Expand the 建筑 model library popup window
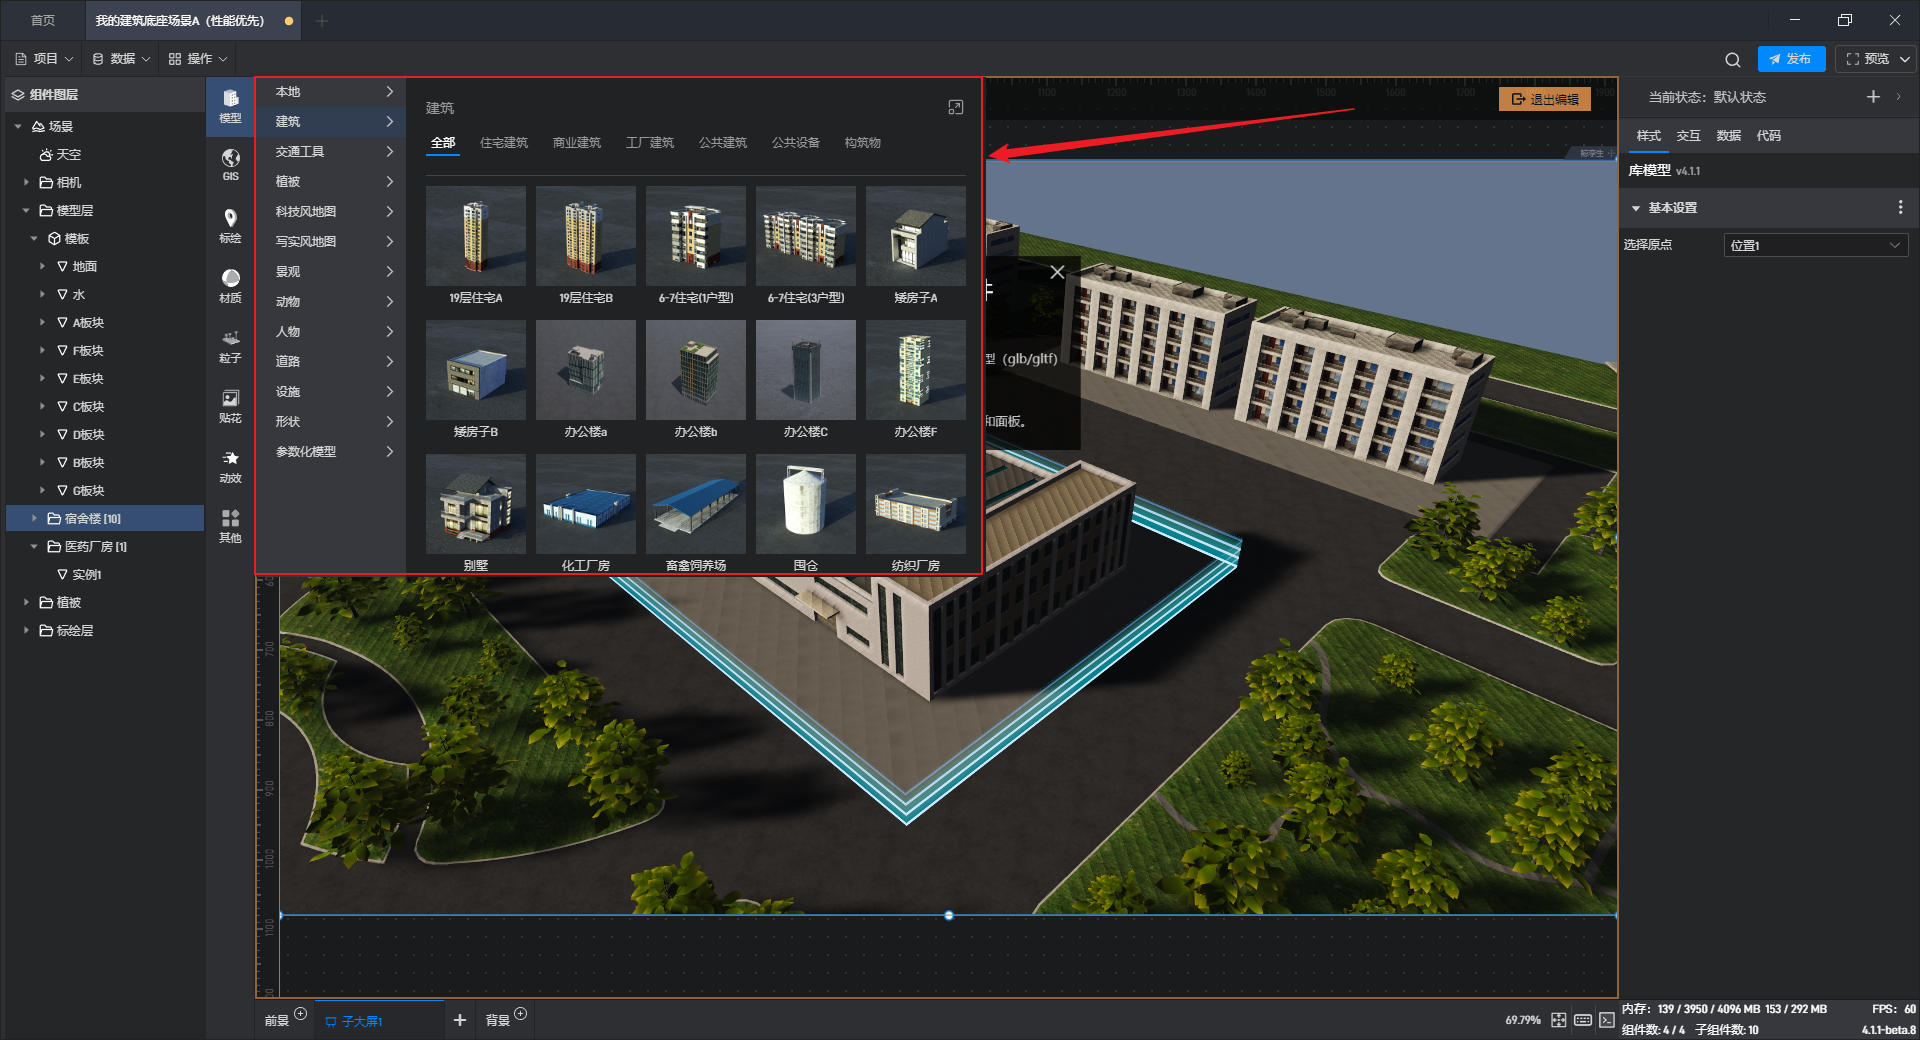Screen dimensions: 1920x1040 pos(955,108)
